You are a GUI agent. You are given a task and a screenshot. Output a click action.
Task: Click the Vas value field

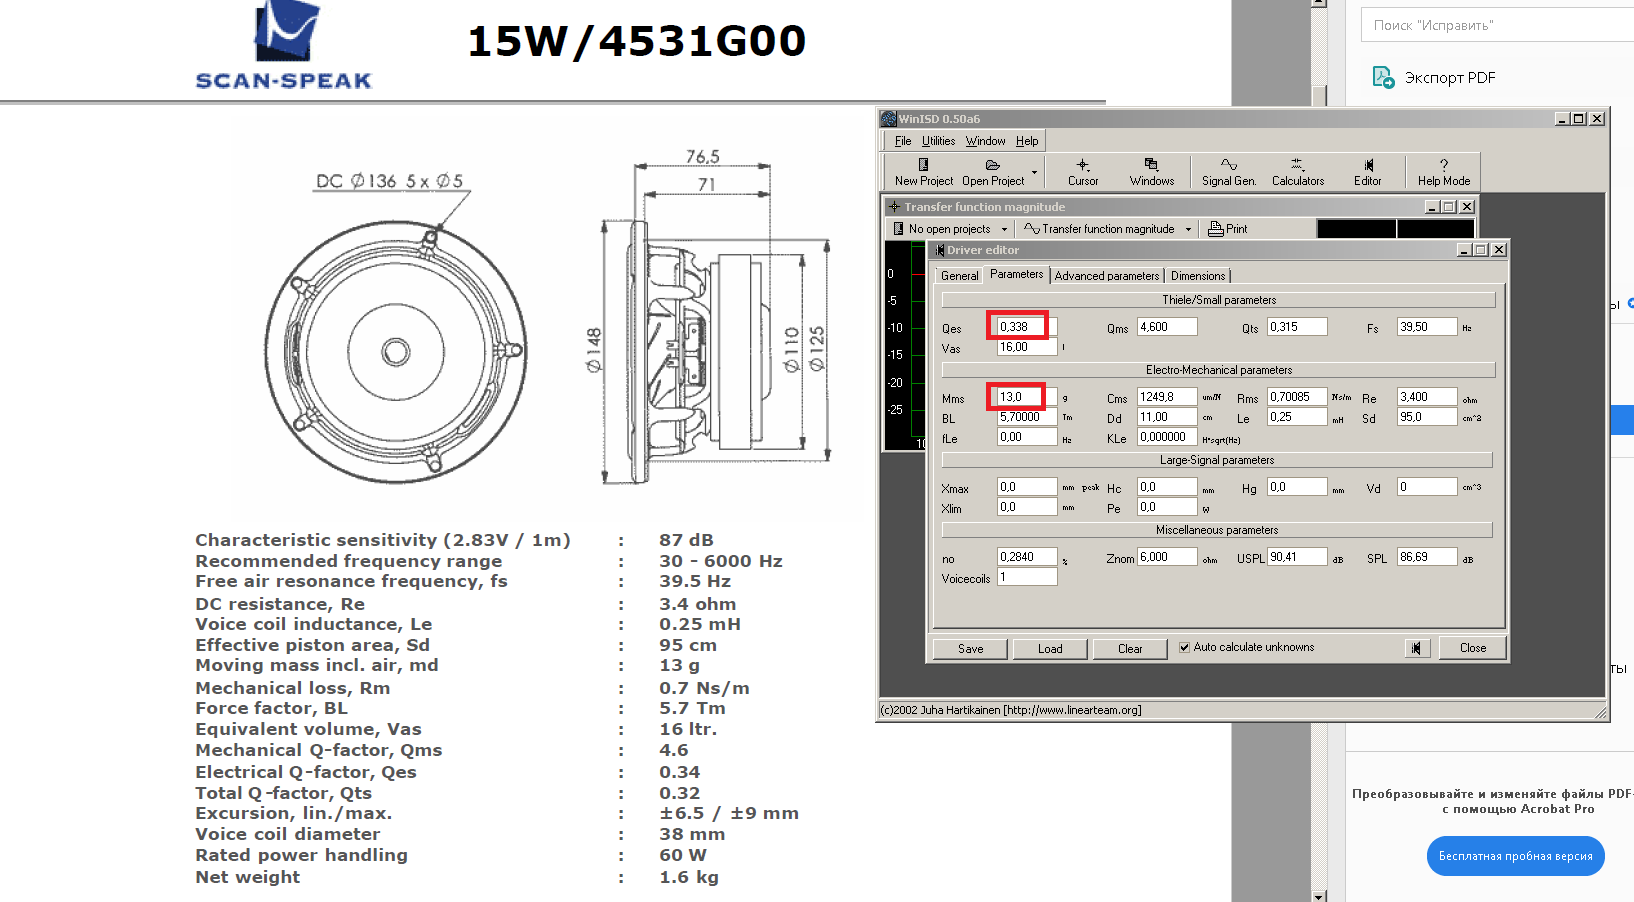pos(1027,347)
